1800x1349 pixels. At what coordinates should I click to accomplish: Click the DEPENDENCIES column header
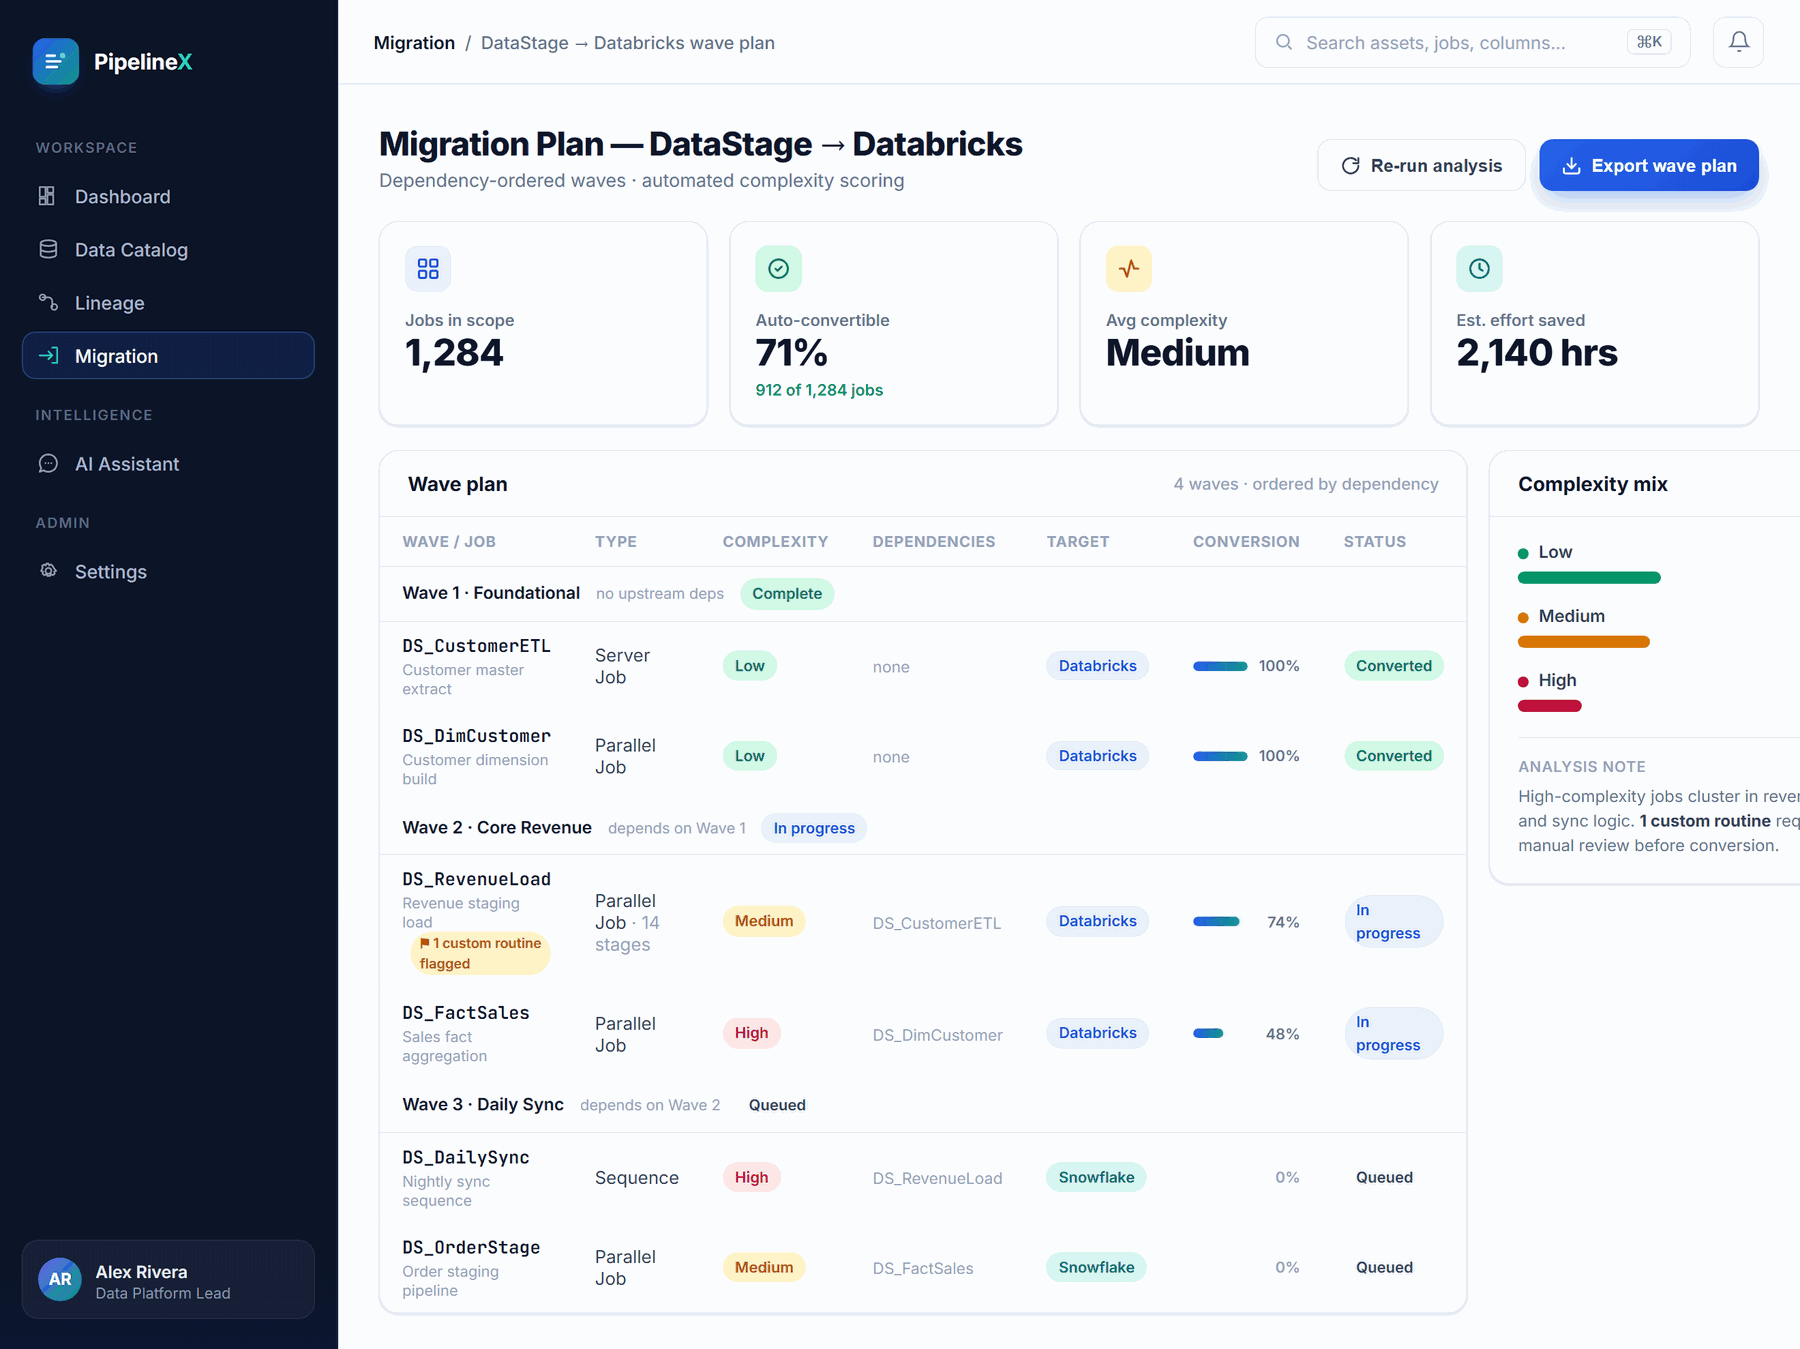tap(933, 541)
